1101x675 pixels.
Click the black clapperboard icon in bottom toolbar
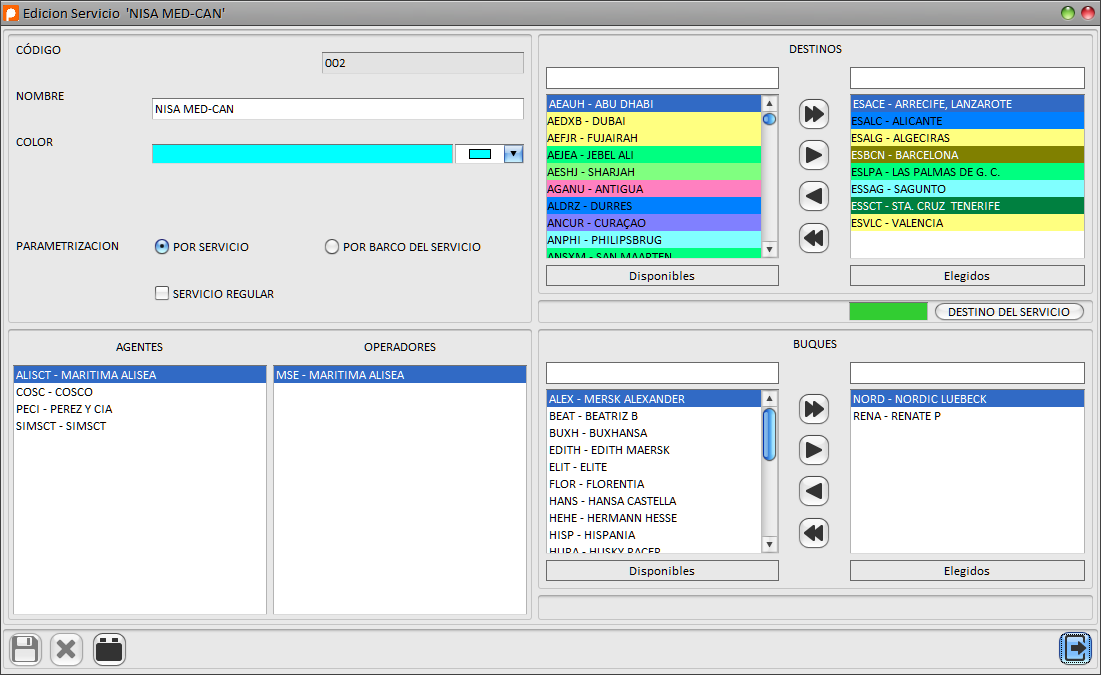pos(109,648)
